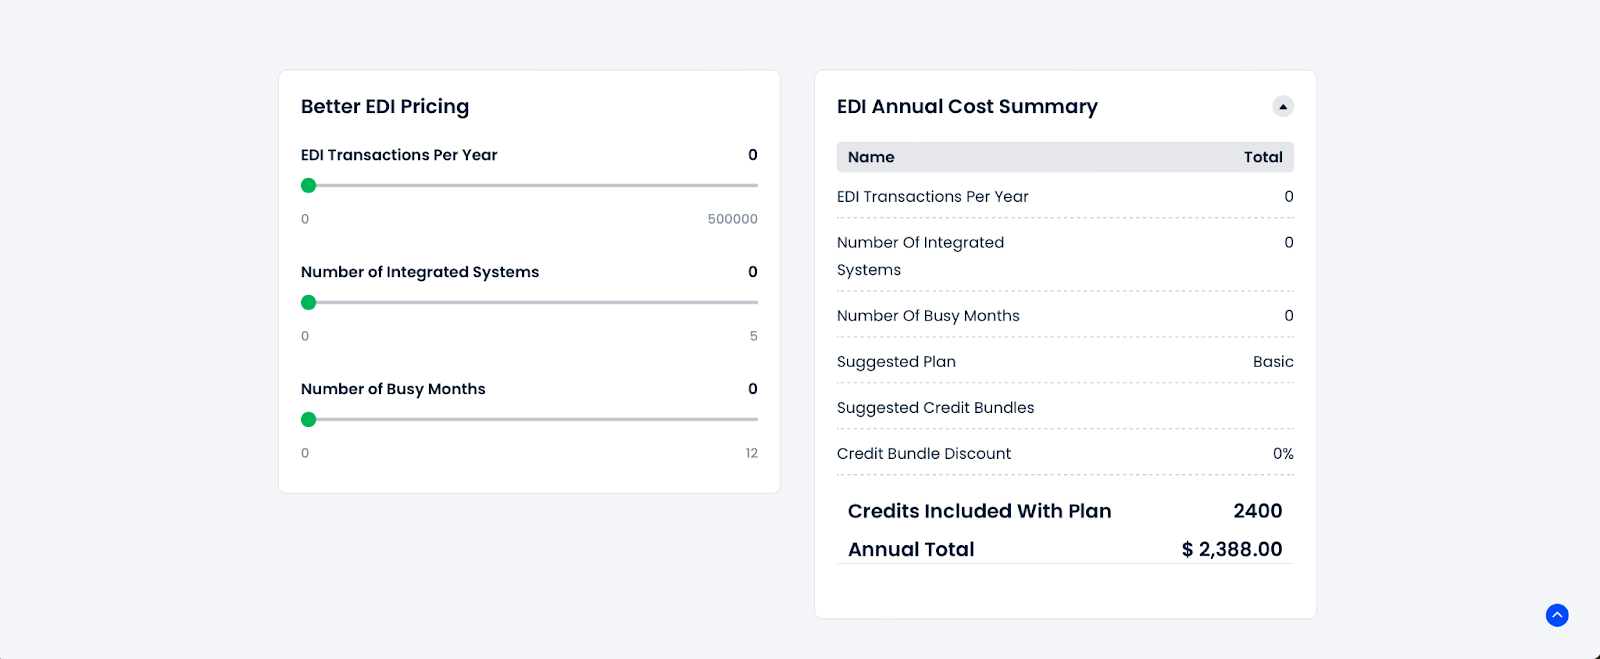This screenshot has height=659, width=1600.
Task: Click the Suggested Credit Bundles row
Action: pyautogui.click(x=1065, y=407)
